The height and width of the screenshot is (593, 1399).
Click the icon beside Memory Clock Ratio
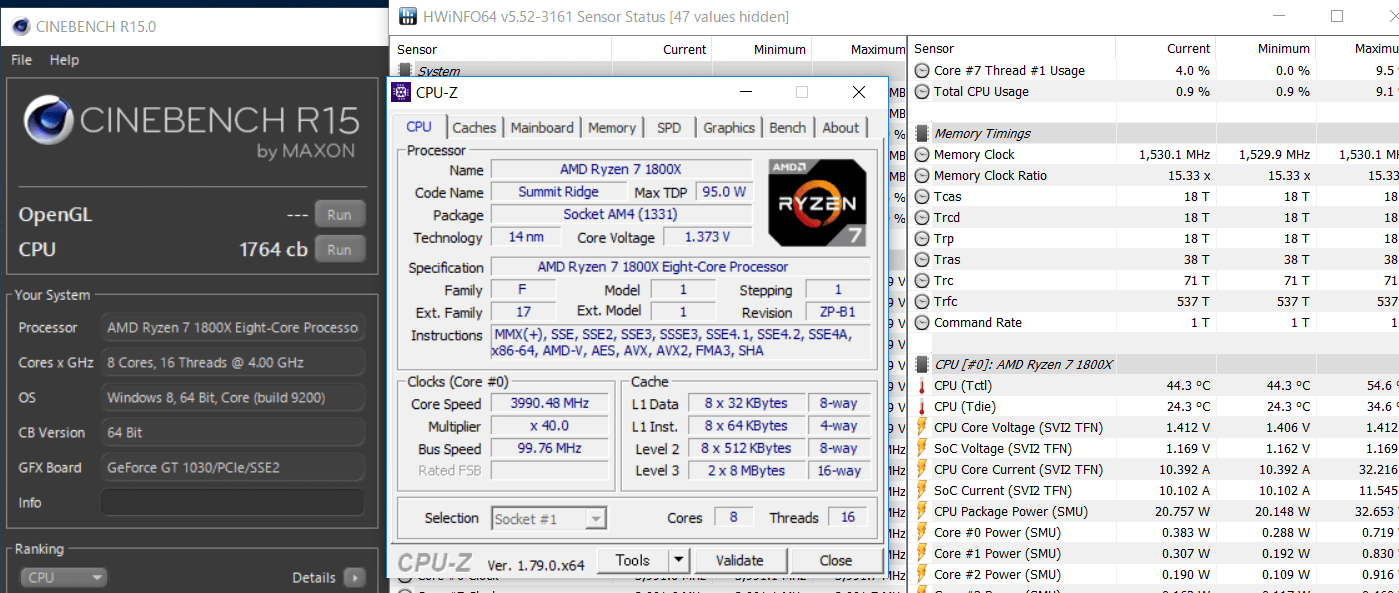(x=922, y=176)
